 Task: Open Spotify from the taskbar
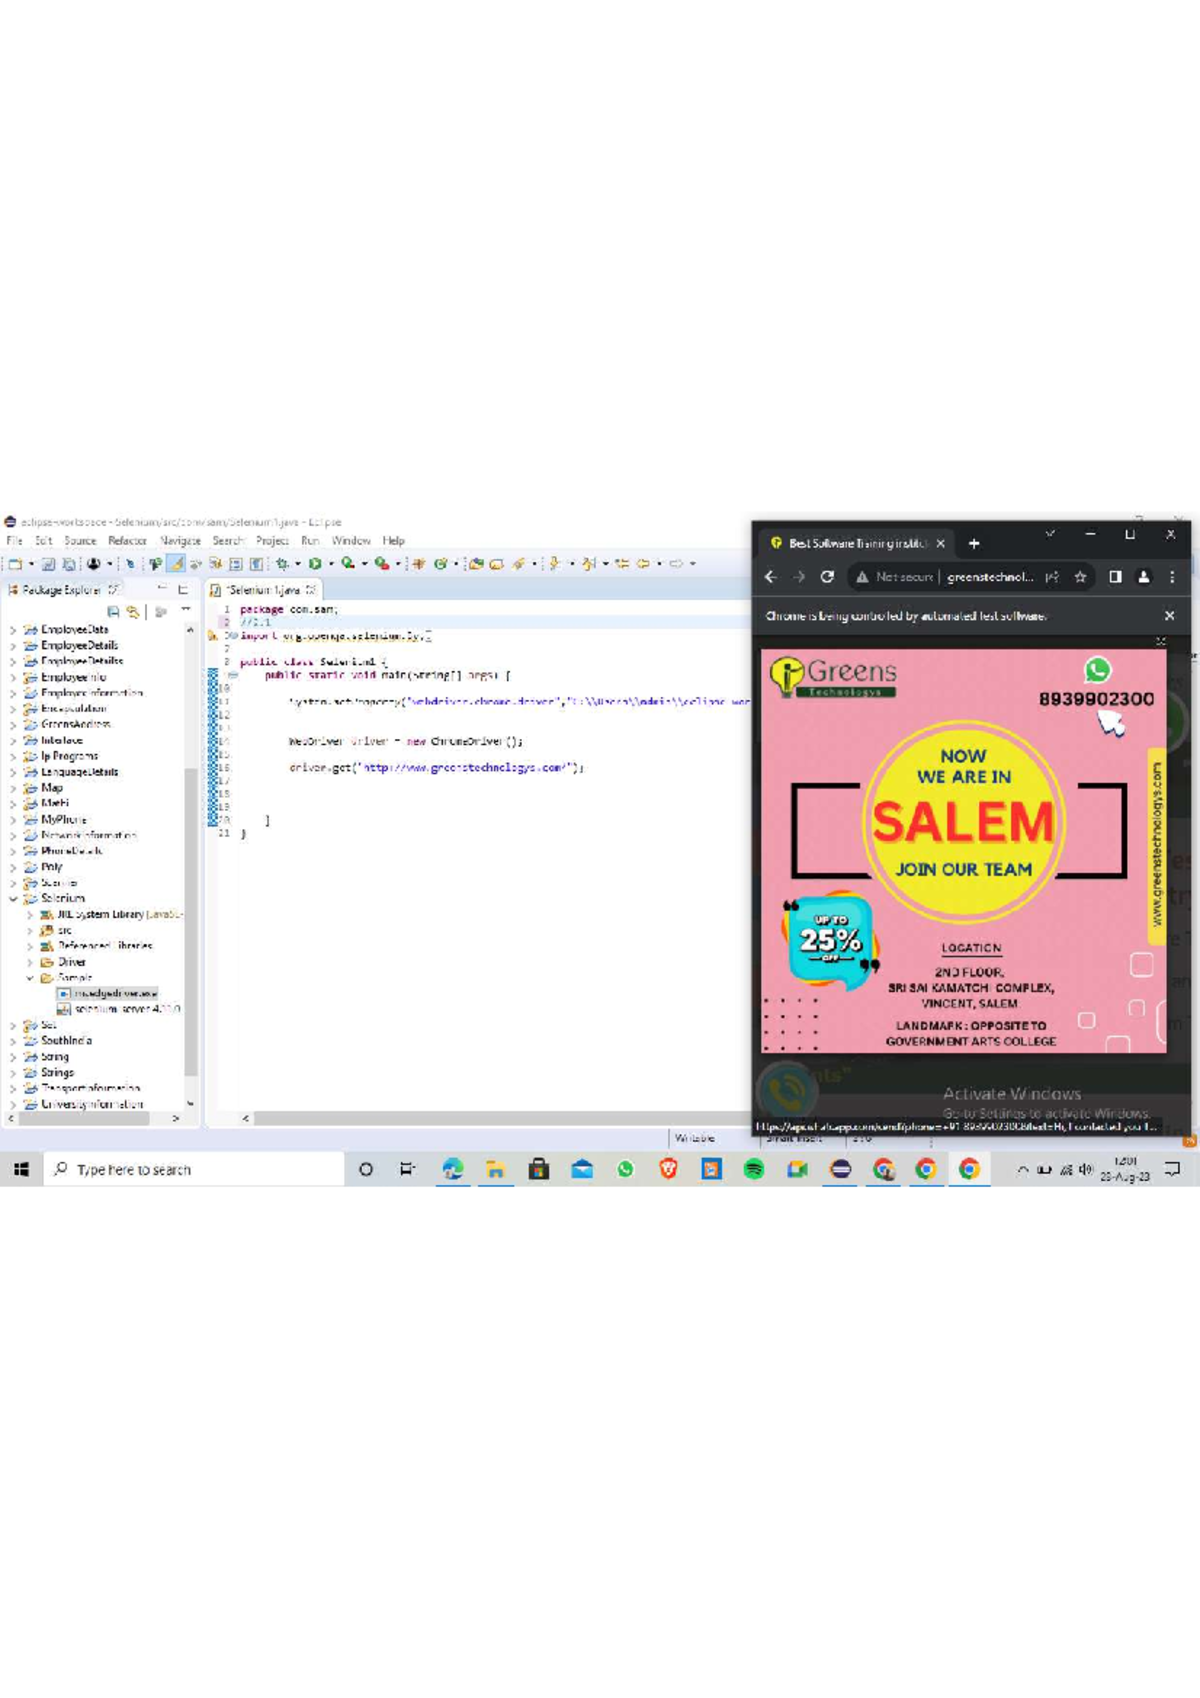(754, 1169)
